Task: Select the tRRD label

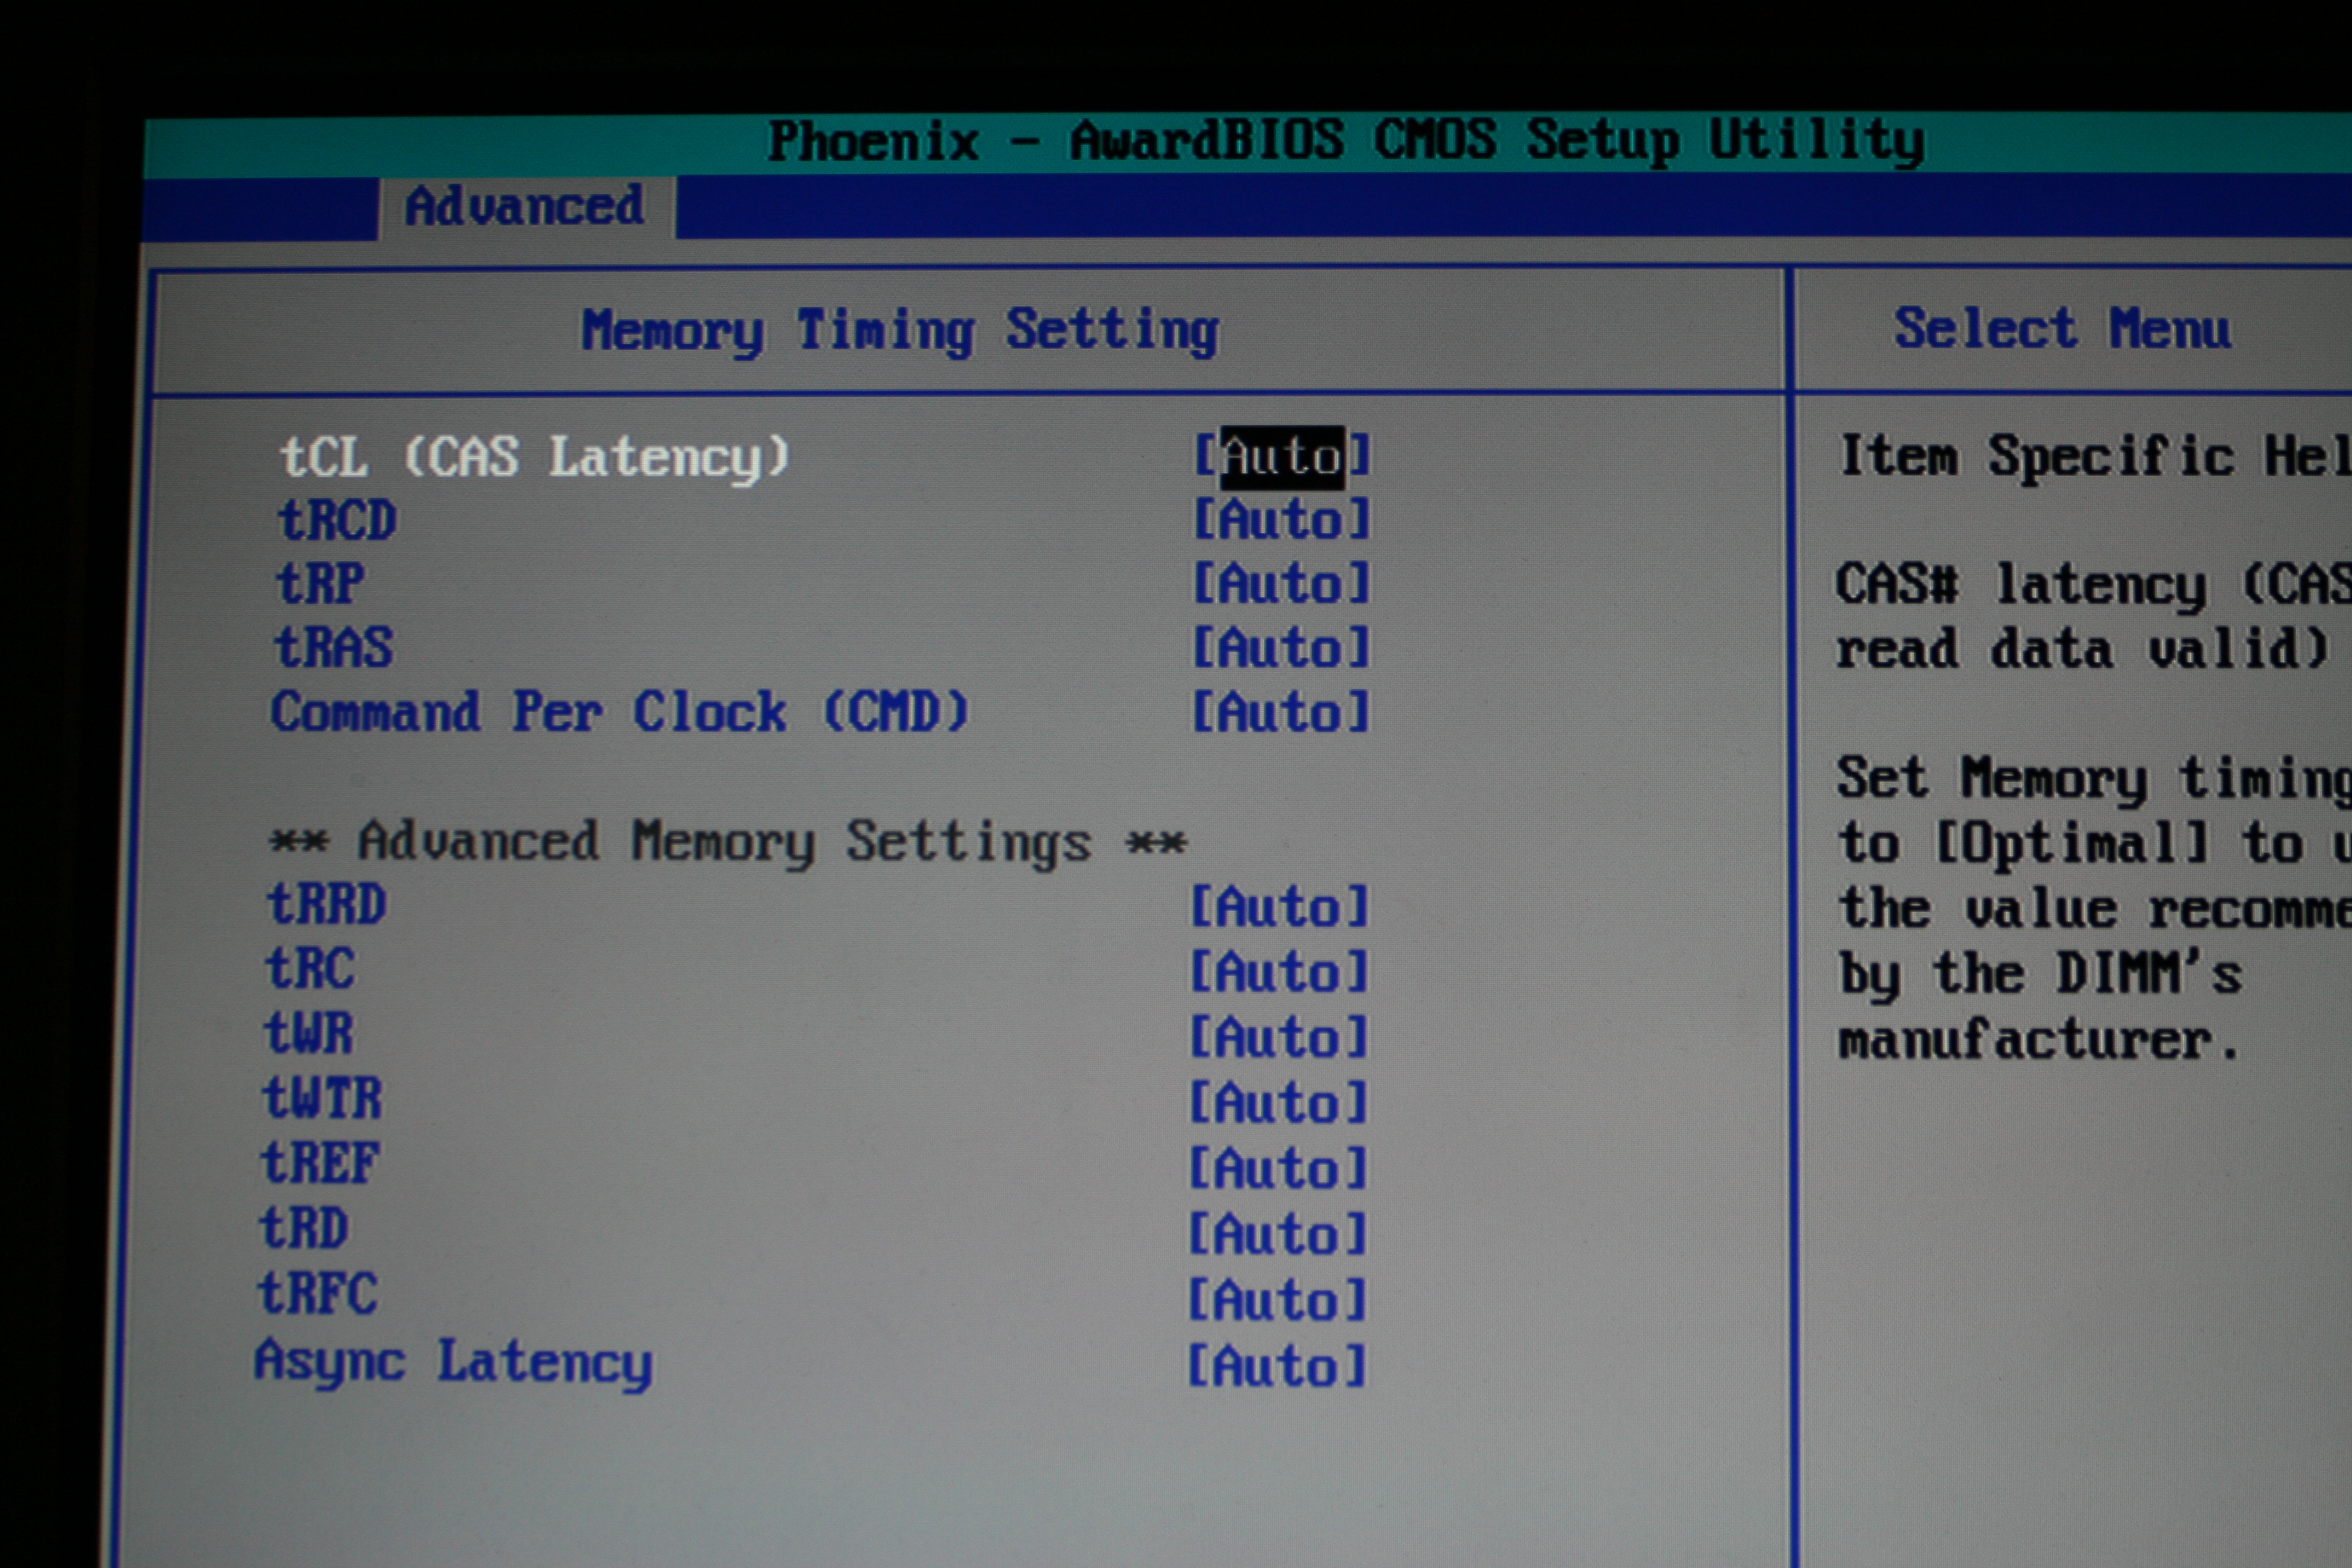Action: tap(326, 905)
